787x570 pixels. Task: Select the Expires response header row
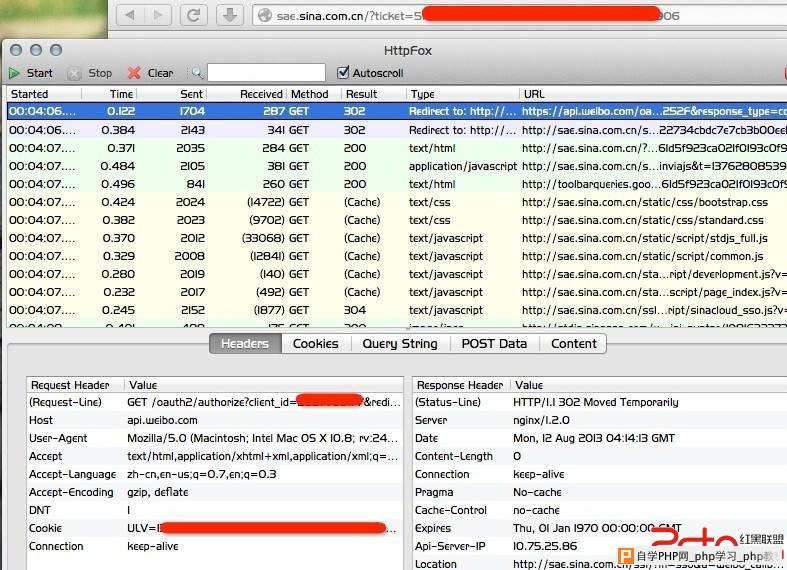coord(600,528)
